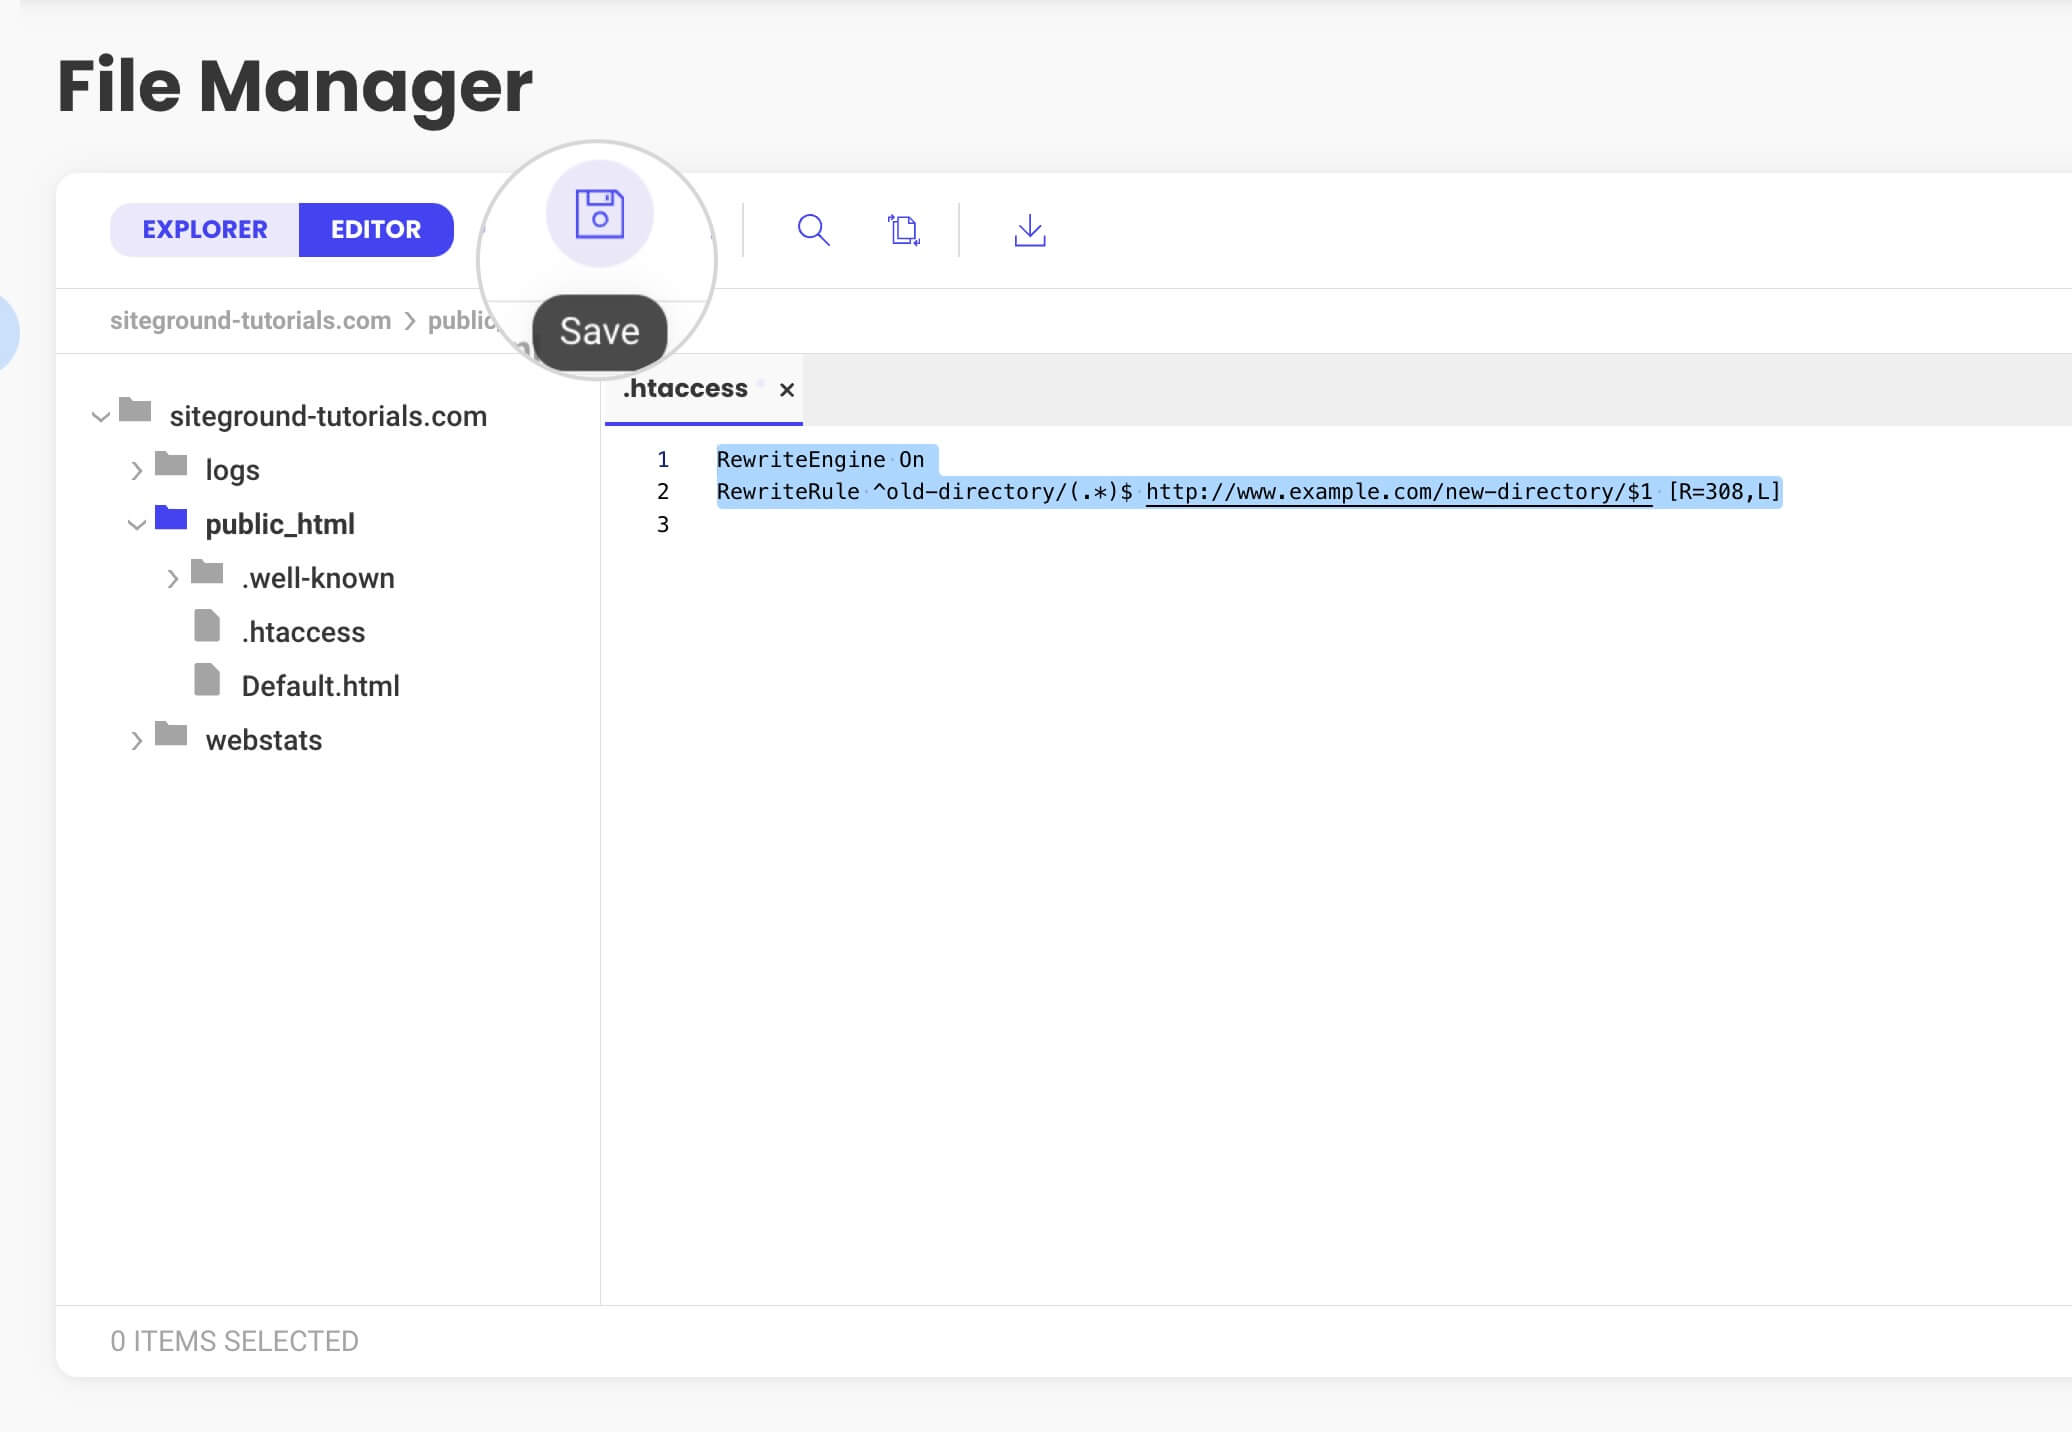Viewport: 2072px width, 1432px height.
Task: Click the logs folder icon
Action: 171,465
